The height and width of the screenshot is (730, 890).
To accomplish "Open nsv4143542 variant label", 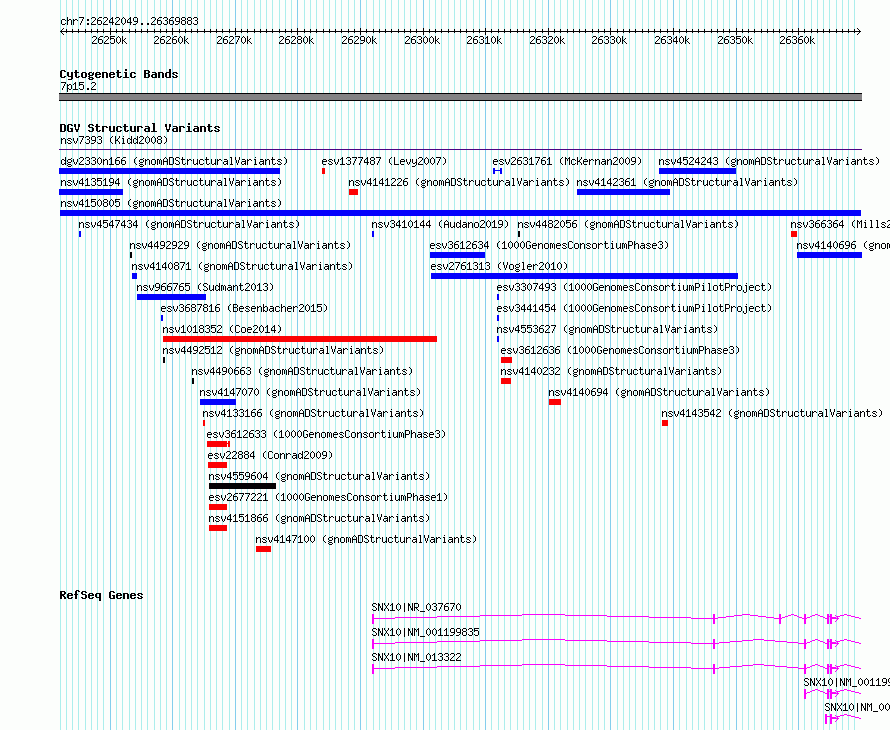I will tap(772, 413).
